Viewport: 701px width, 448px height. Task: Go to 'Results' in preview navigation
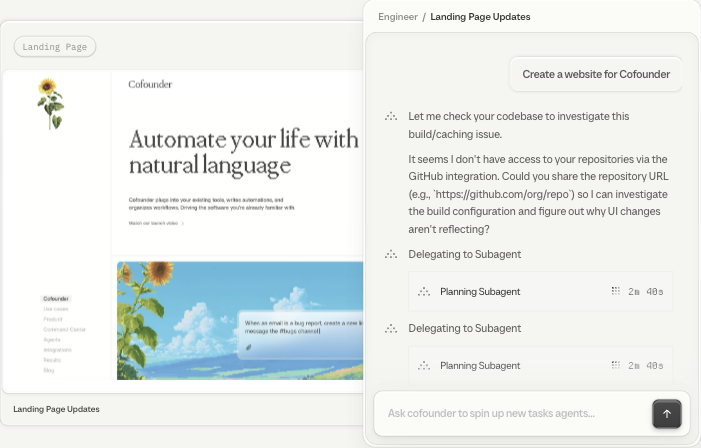[52, 360]
